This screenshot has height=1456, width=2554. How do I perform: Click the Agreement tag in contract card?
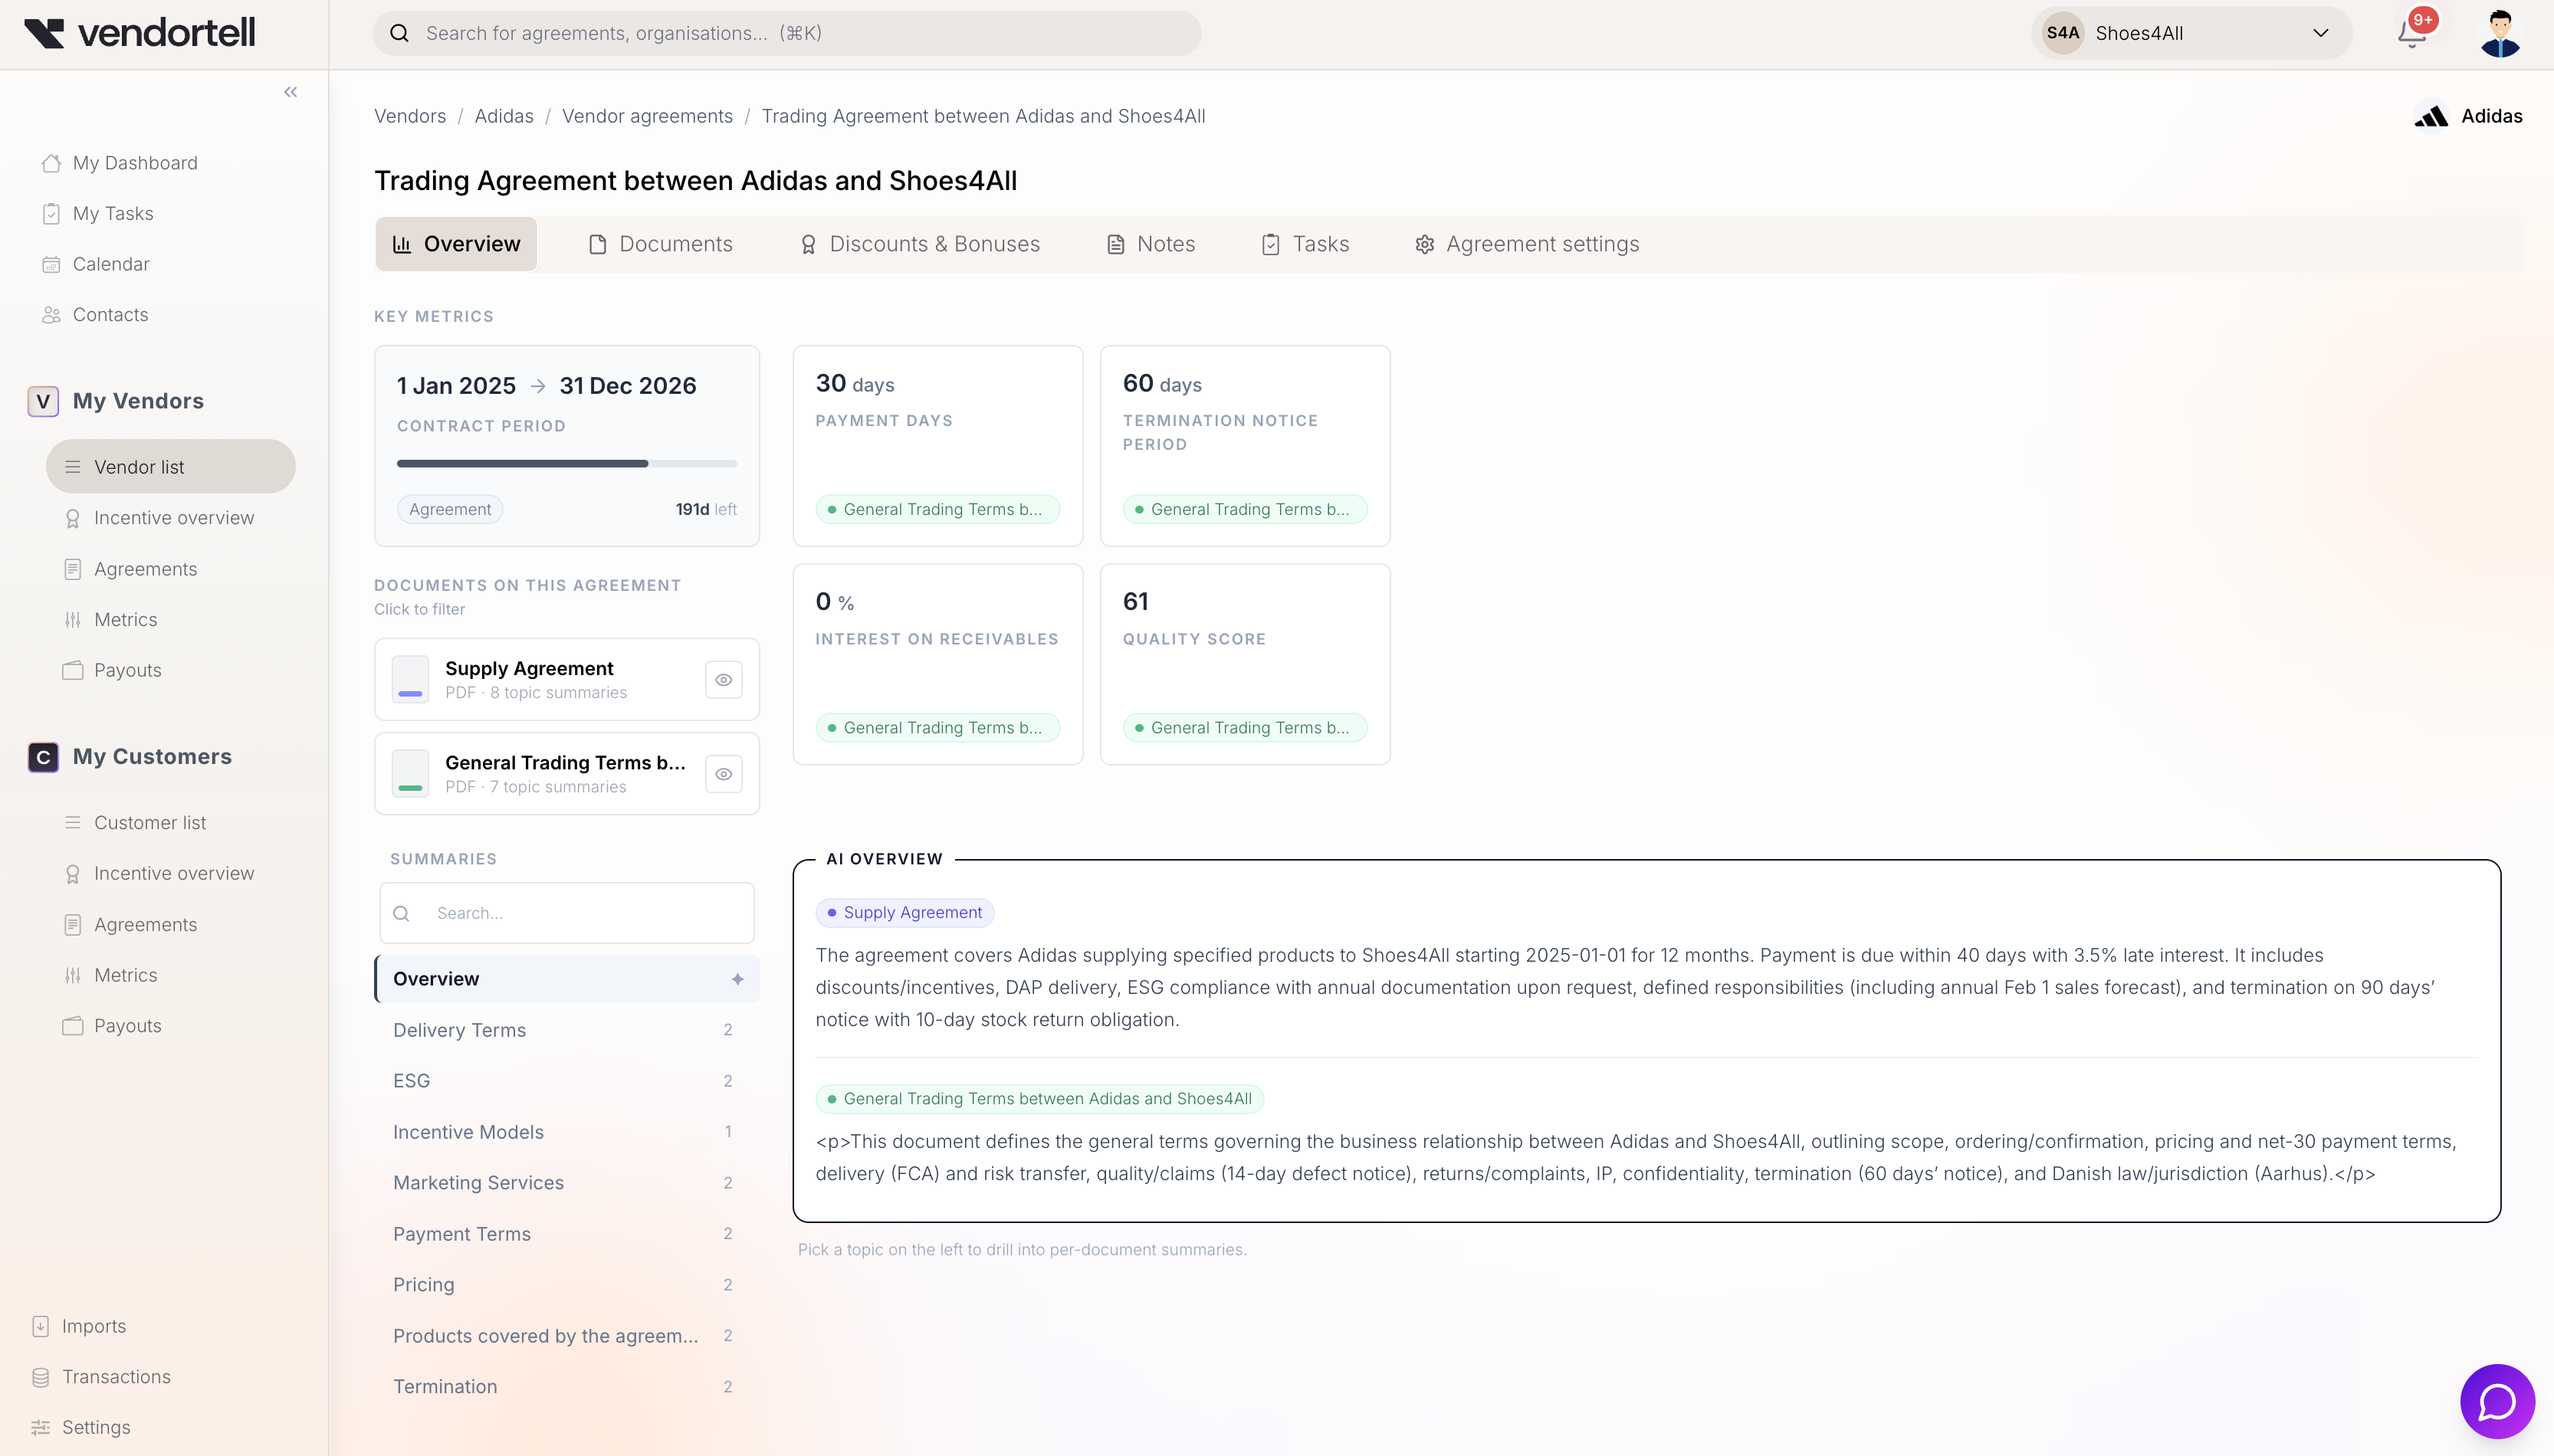450,509
